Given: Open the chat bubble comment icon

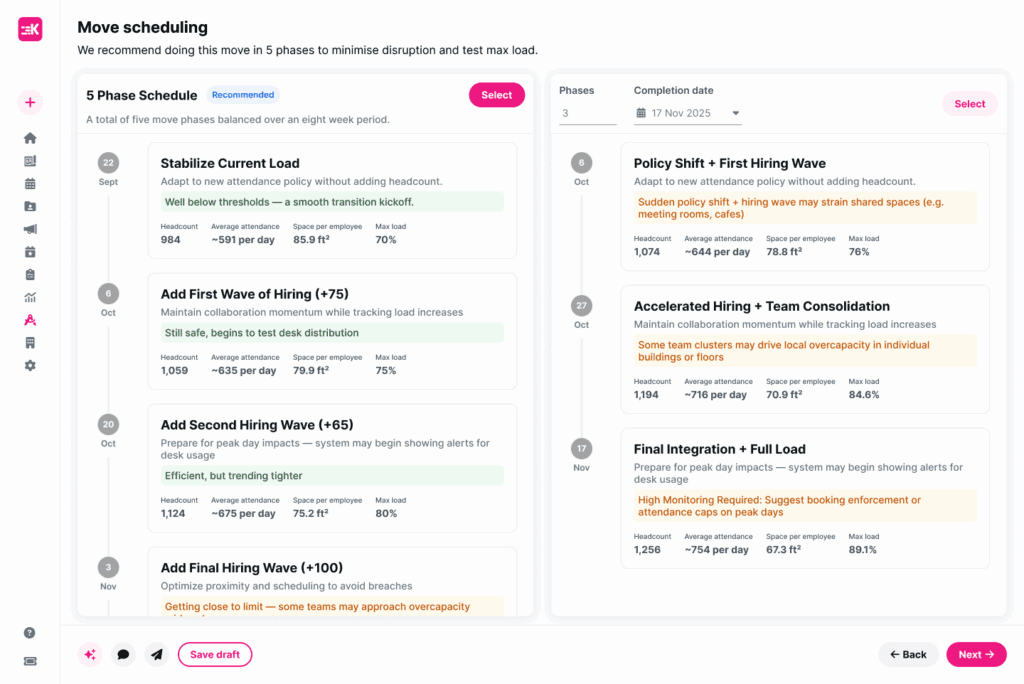Looking at the screenshot, I should (x=123, y=655).
